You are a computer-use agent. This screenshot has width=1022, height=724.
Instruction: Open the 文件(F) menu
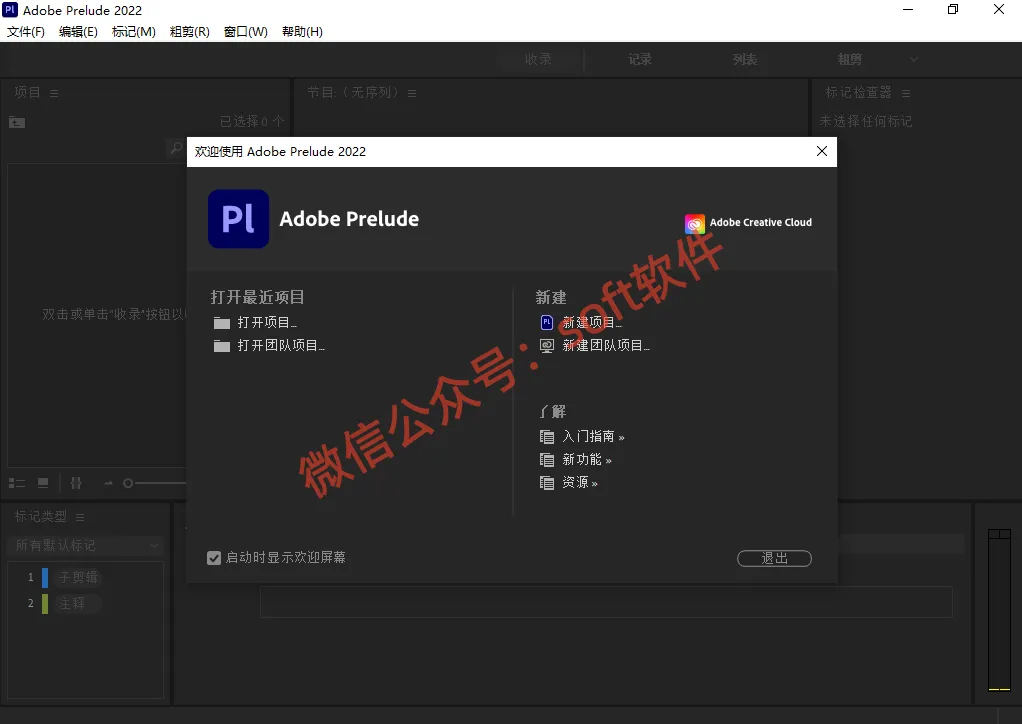(25, 32)
